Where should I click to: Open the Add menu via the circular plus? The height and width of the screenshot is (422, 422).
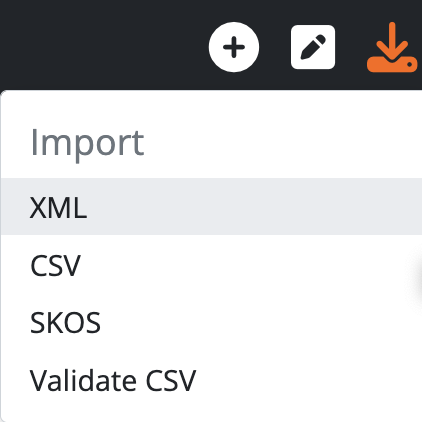pyautogui.click(x=234, y=47)
